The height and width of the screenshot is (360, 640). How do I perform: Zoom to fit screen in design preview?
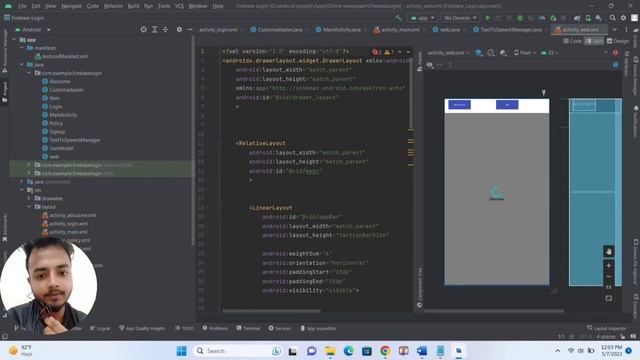click(x=609, y=298)
